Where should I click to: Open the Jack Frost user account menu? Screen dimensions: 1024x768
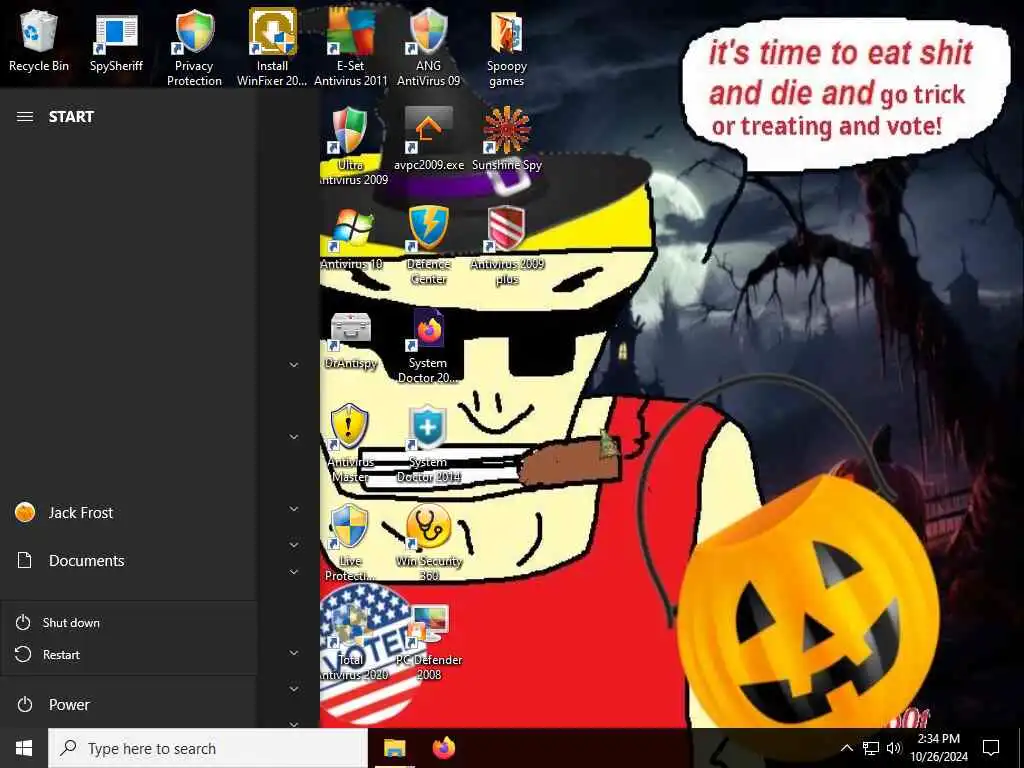click(128, 513)
